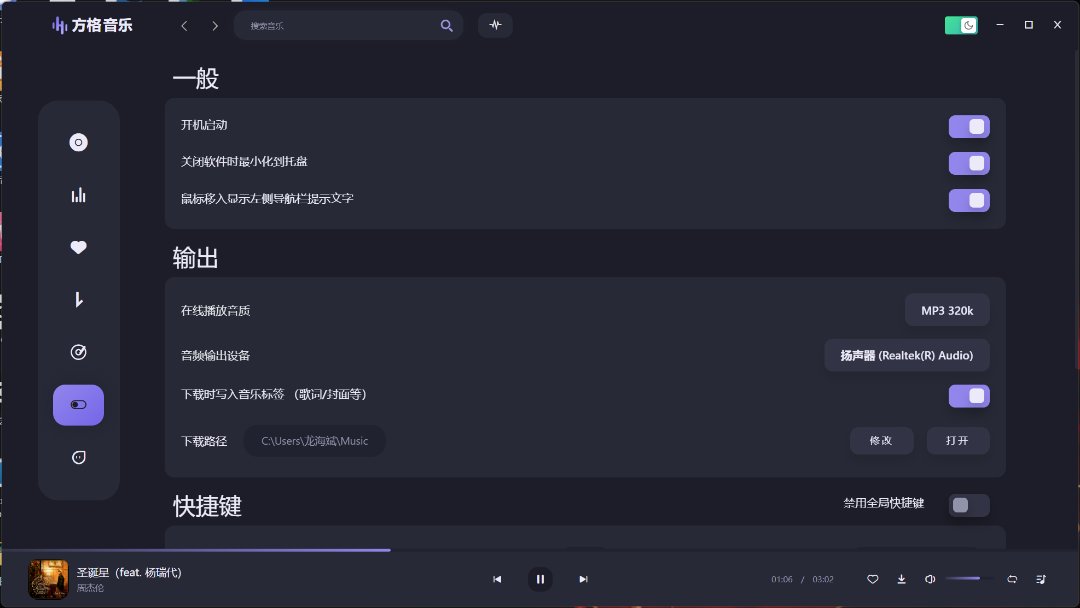
Task: Click the waveform icon beside the search bar
Action: (x=495, y=25)
